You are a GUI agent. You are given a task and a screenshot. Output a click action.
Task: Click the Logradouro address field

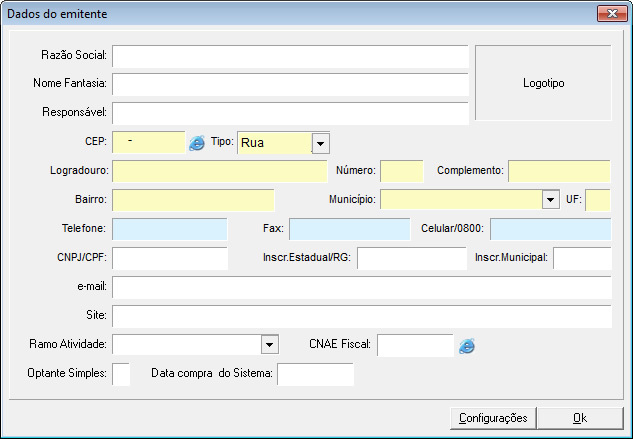(x=220, y=171)
